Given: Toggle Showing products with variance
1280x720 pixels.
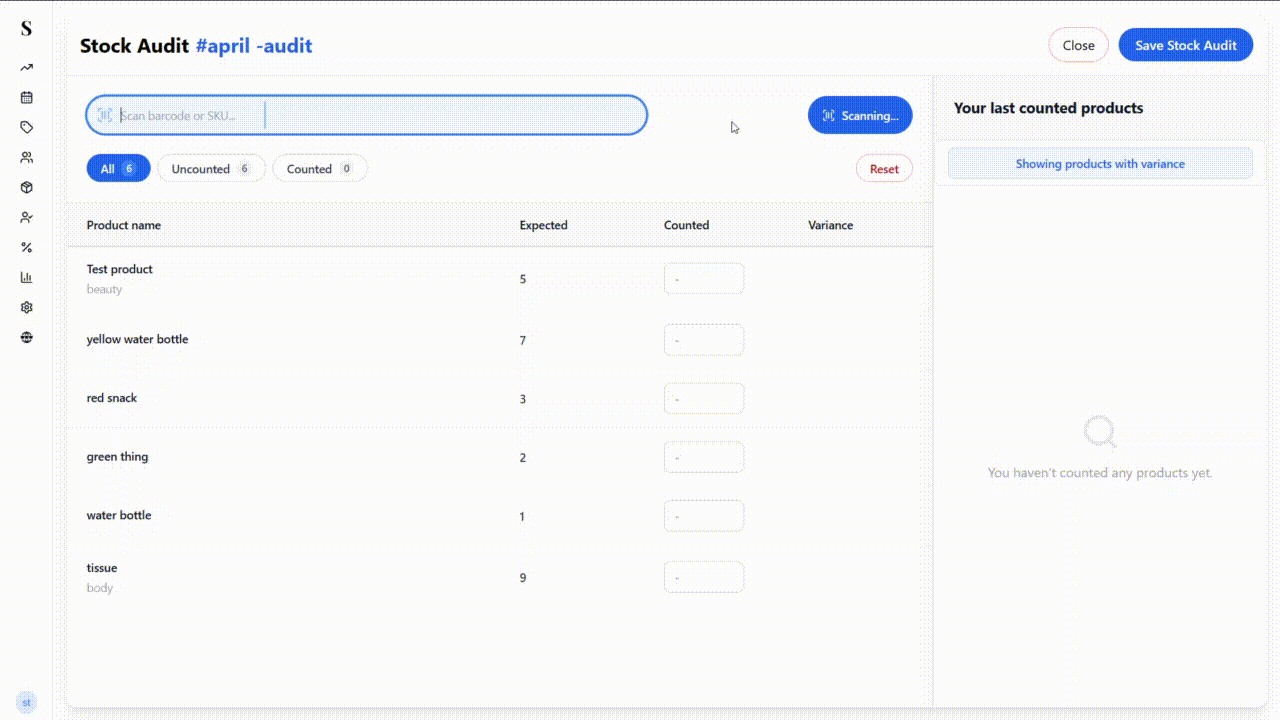Looking at the screenshot, I should [x=1100, y=163].
